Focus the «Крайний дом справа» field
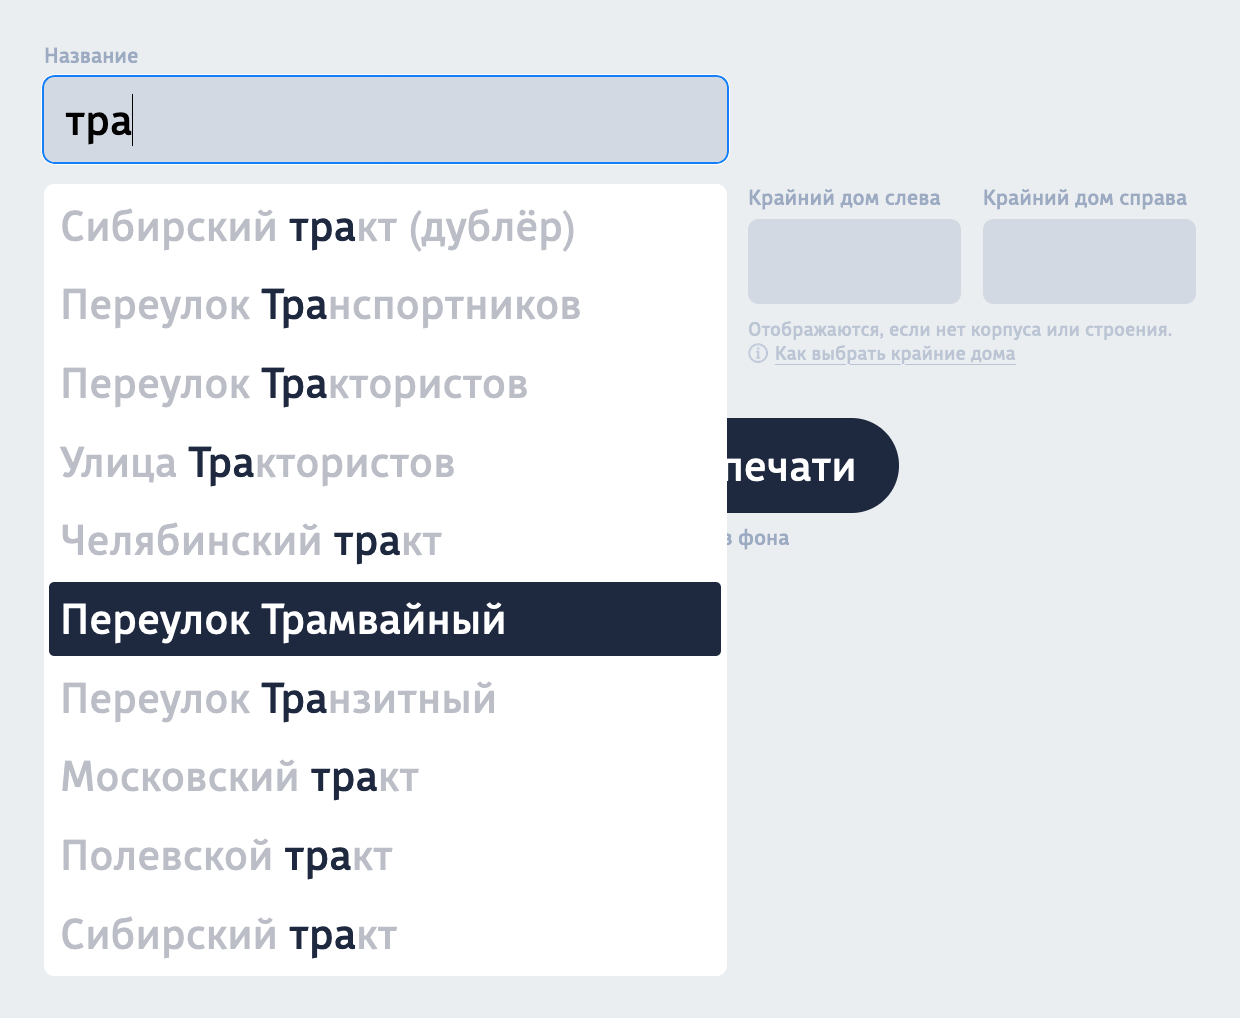 click(1089, 261)
